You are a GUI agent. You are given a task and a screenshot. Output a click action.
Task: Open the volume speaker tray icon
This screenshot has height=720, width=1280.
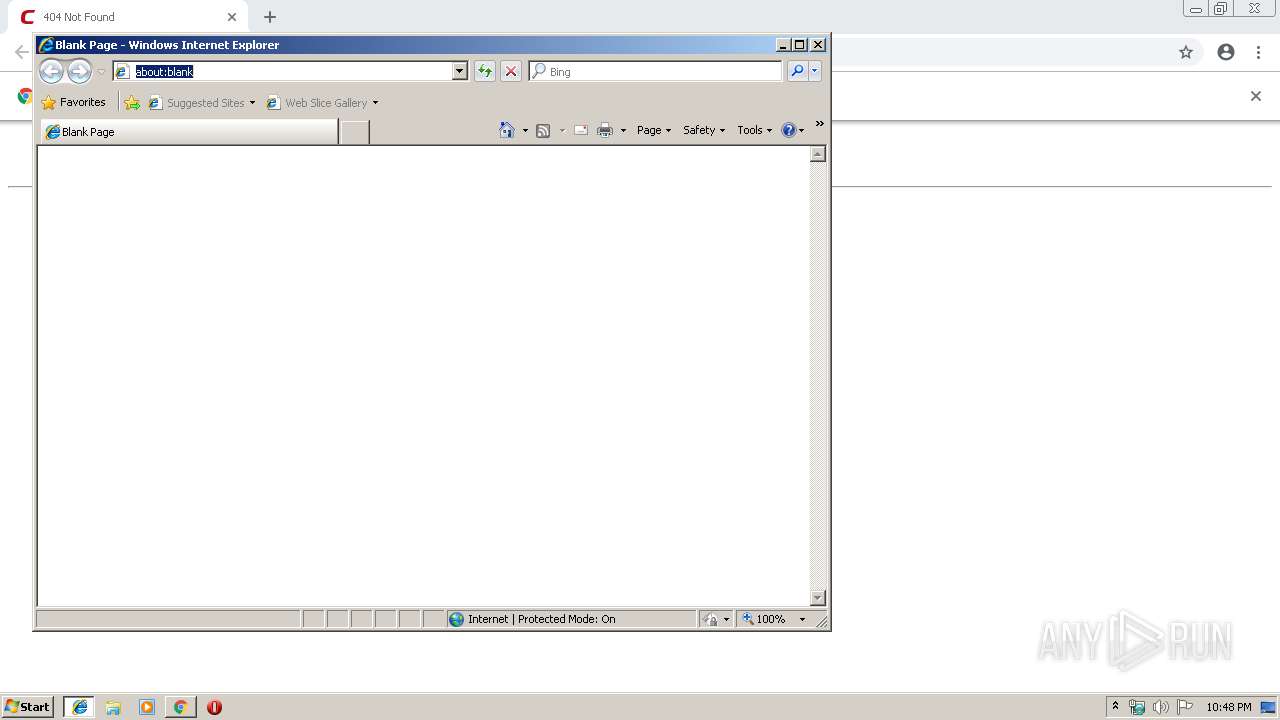1161,707
